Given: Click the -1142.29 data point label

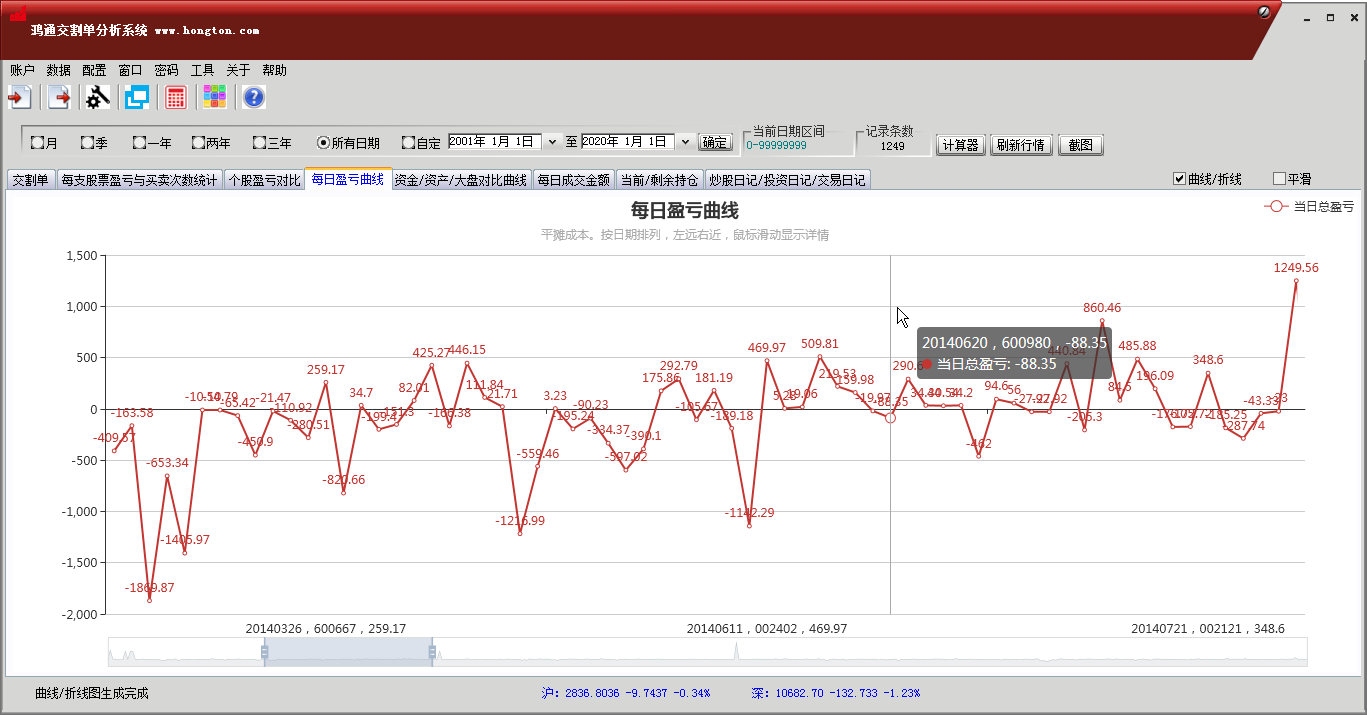Looking at the screenshot, I should pyautogui.click(x=750, y=513).
